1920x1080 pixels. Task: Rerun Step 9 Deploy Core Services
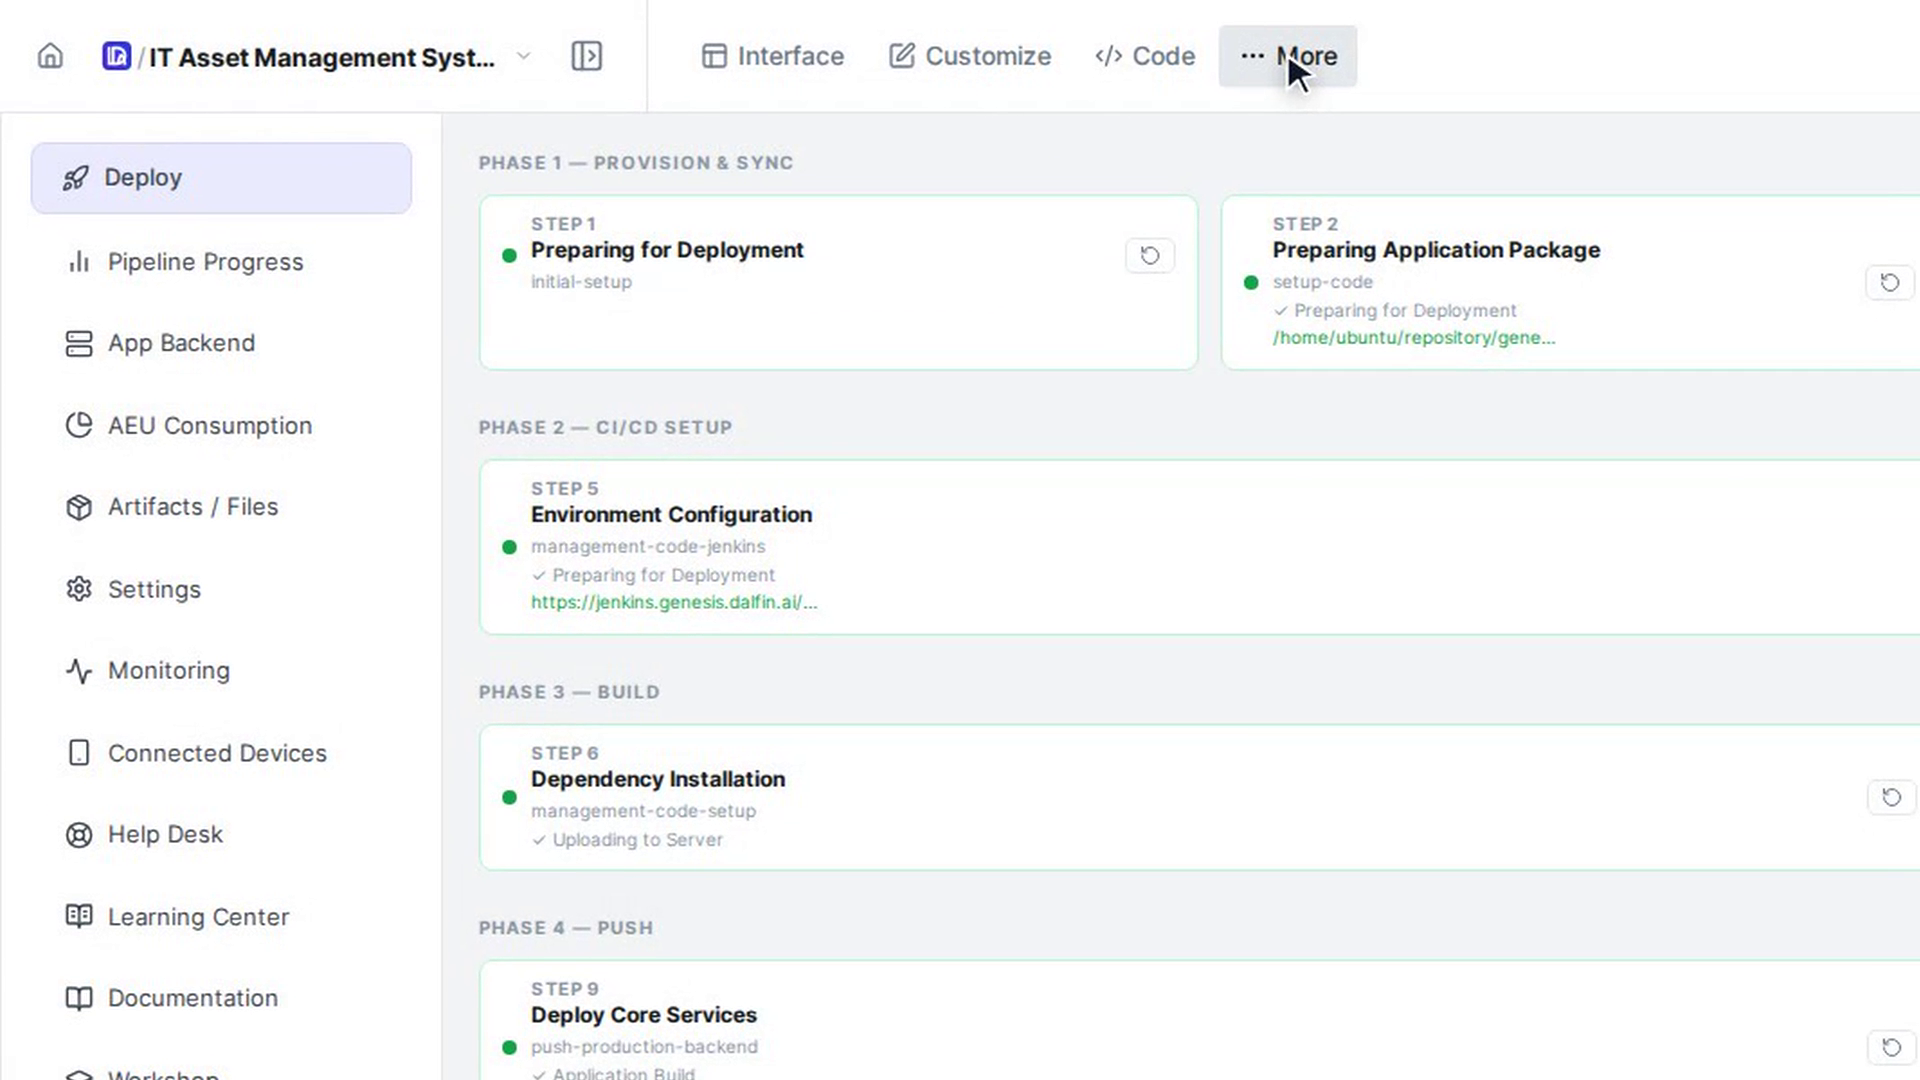[1891, 1047]
